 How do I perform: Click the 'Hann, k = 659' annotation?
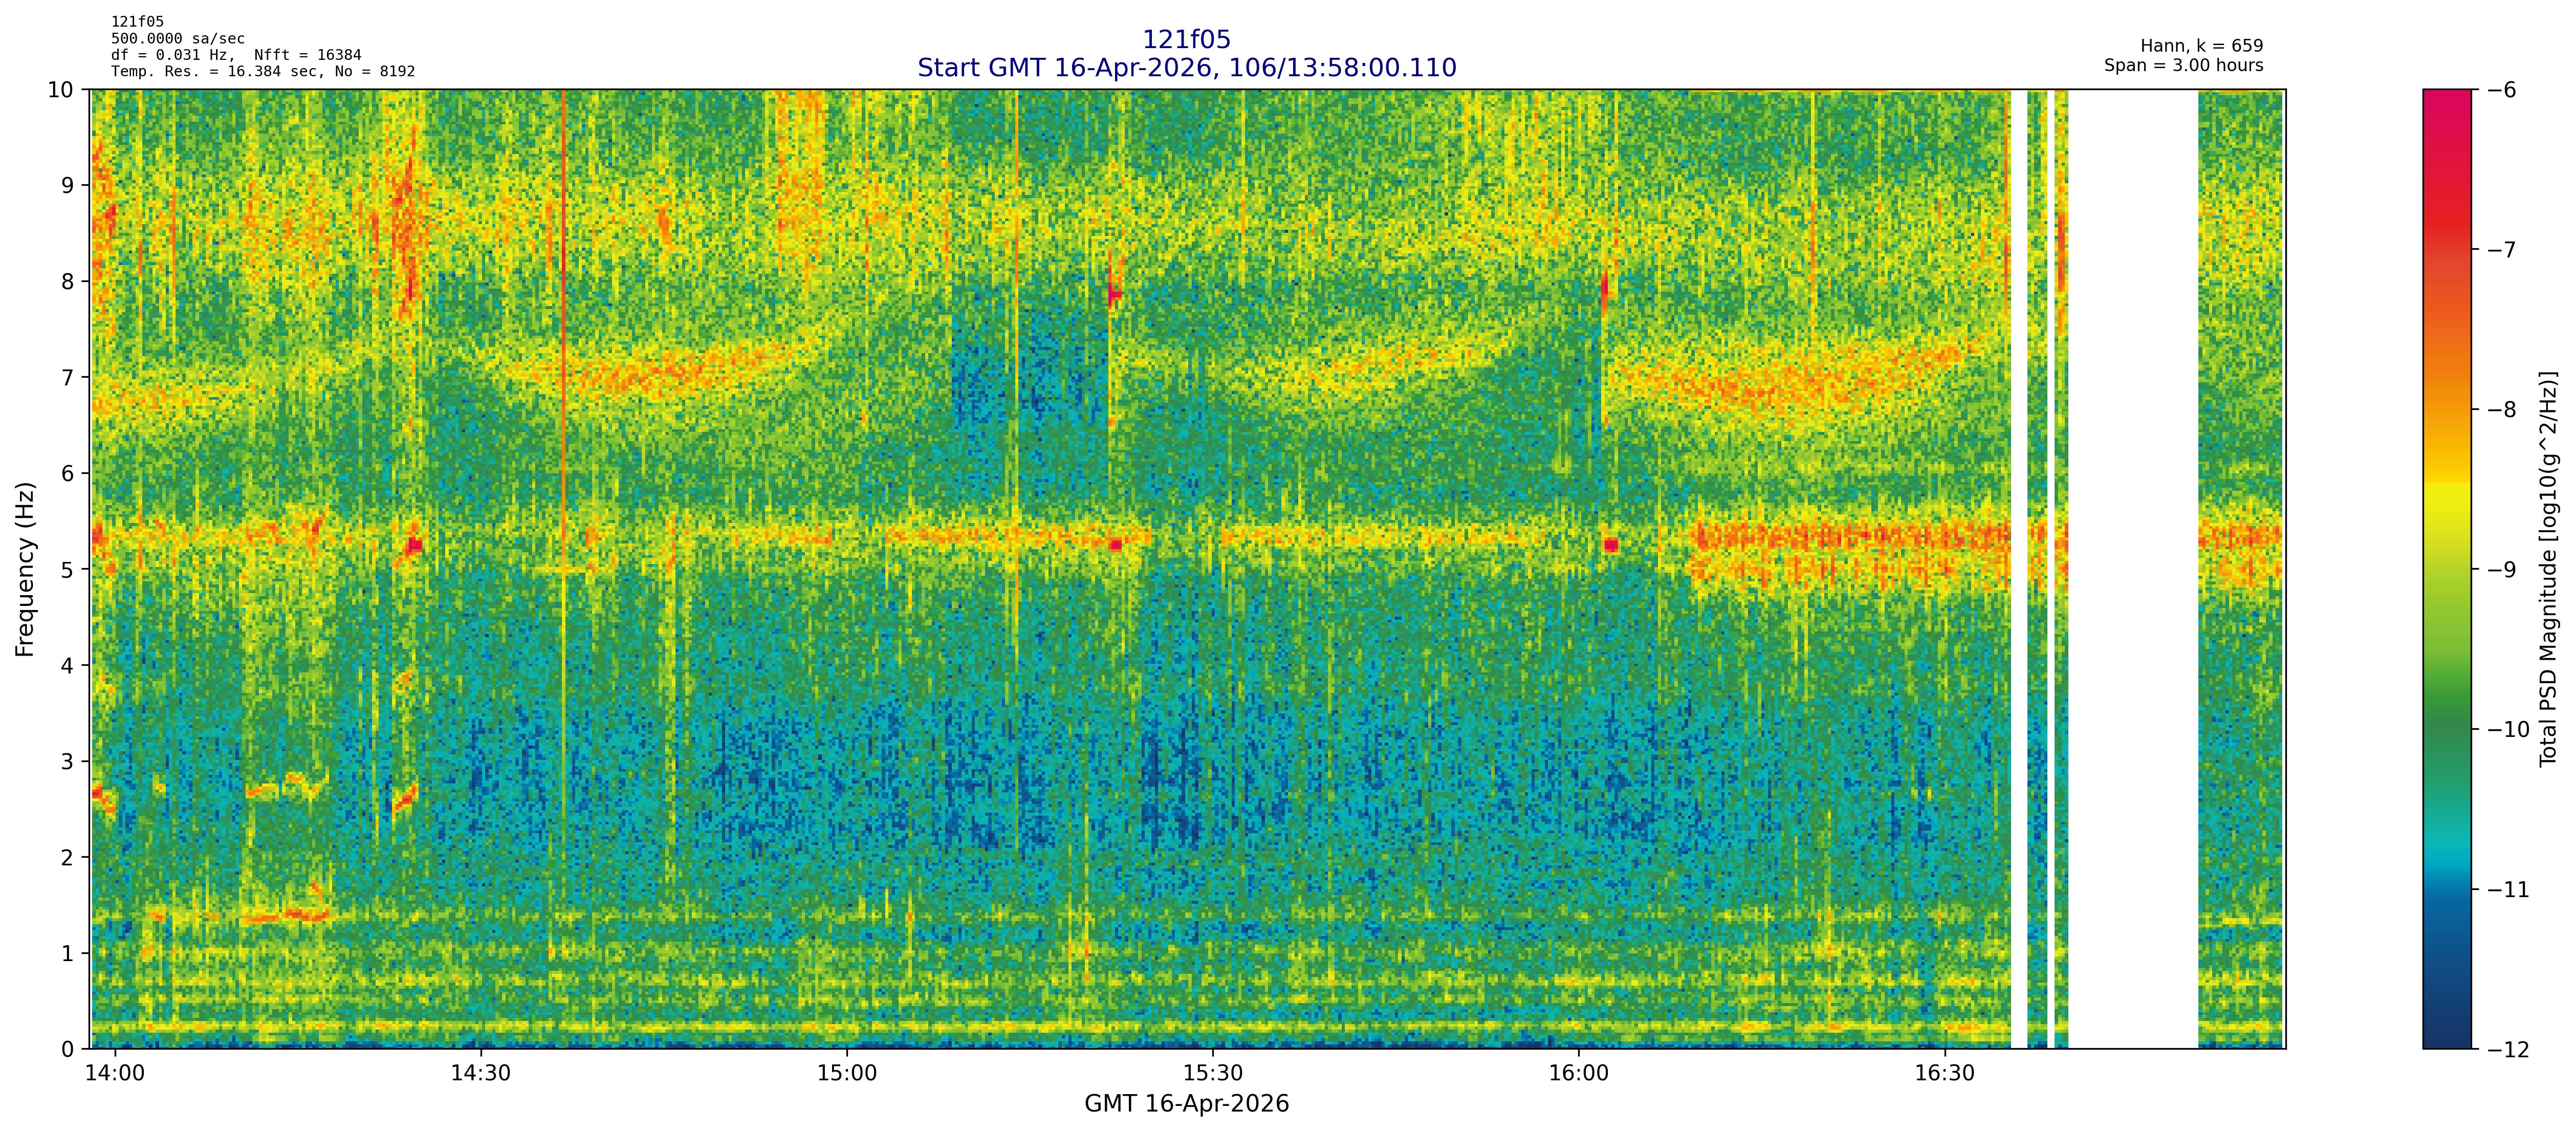(2201, 46)
